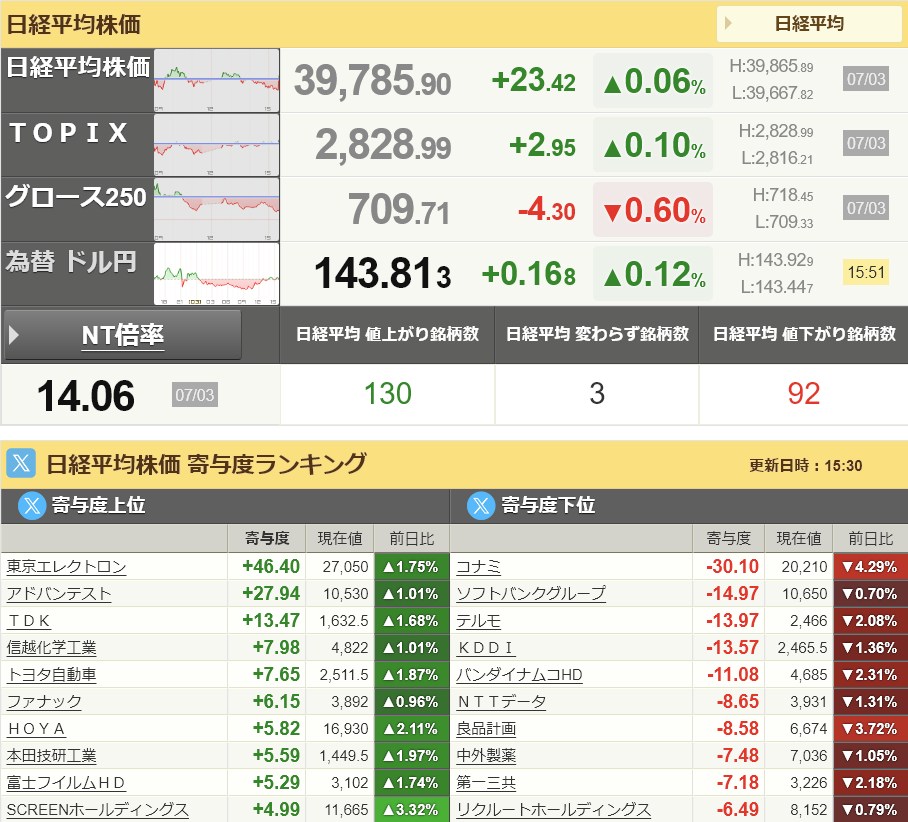Viewport: 908px width, 822px height.
Task: Open テルモ stock link
Action: pyautogui.click(x=478, y=621)
